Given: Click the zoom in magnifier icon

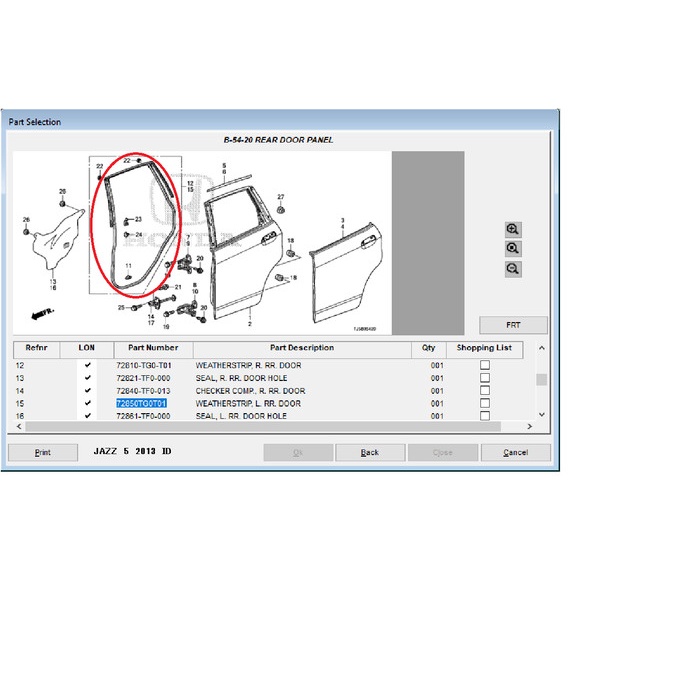Looking at the screenshot, I should coord(513,229).
